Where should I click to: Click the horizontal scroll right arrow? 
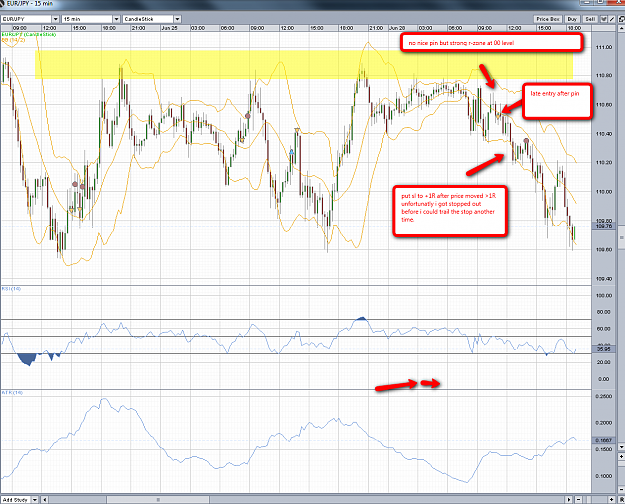coord(569,500)
